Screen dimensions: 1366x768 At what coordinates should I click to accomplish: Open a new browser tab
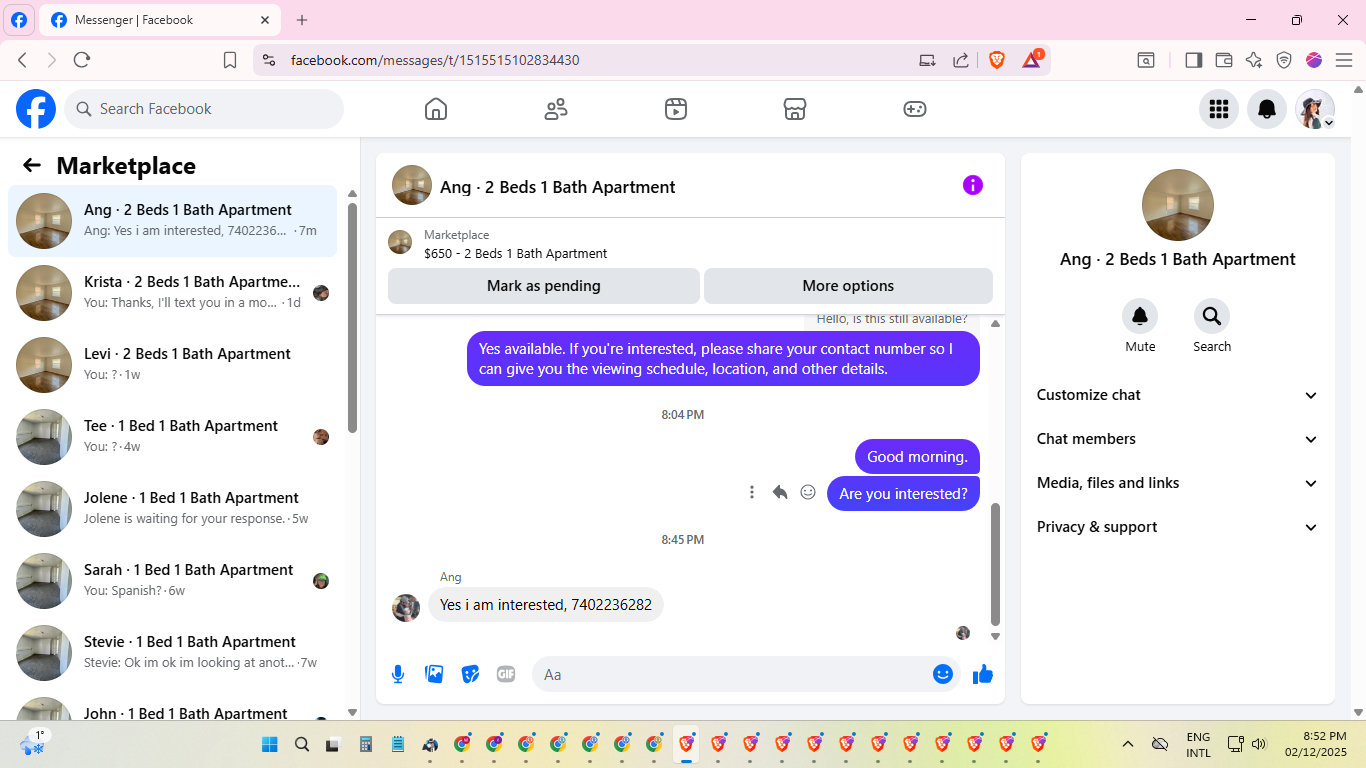click(x=302, y=20)
